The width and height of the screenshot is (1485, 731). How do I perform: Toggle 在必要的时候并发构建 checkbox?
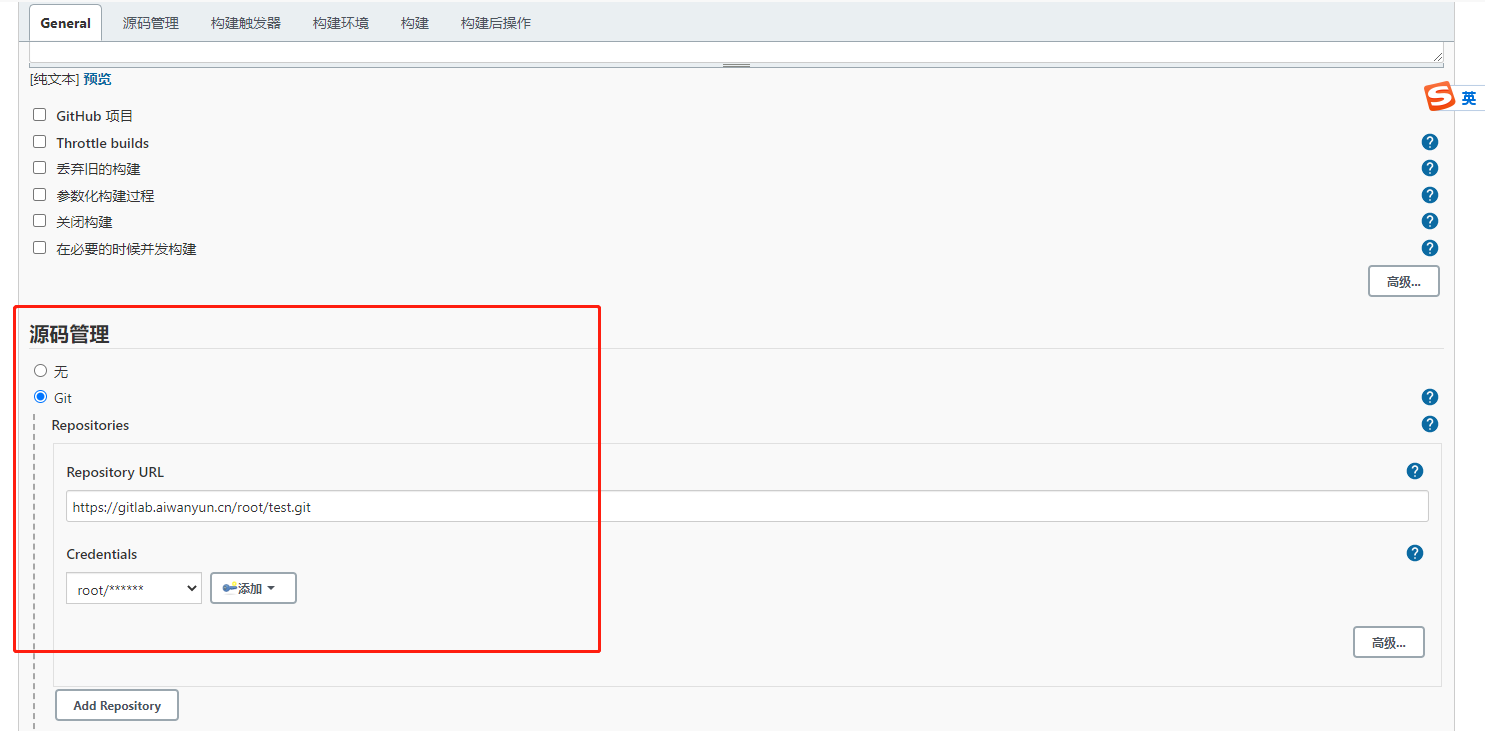click(x=40, y=248)
